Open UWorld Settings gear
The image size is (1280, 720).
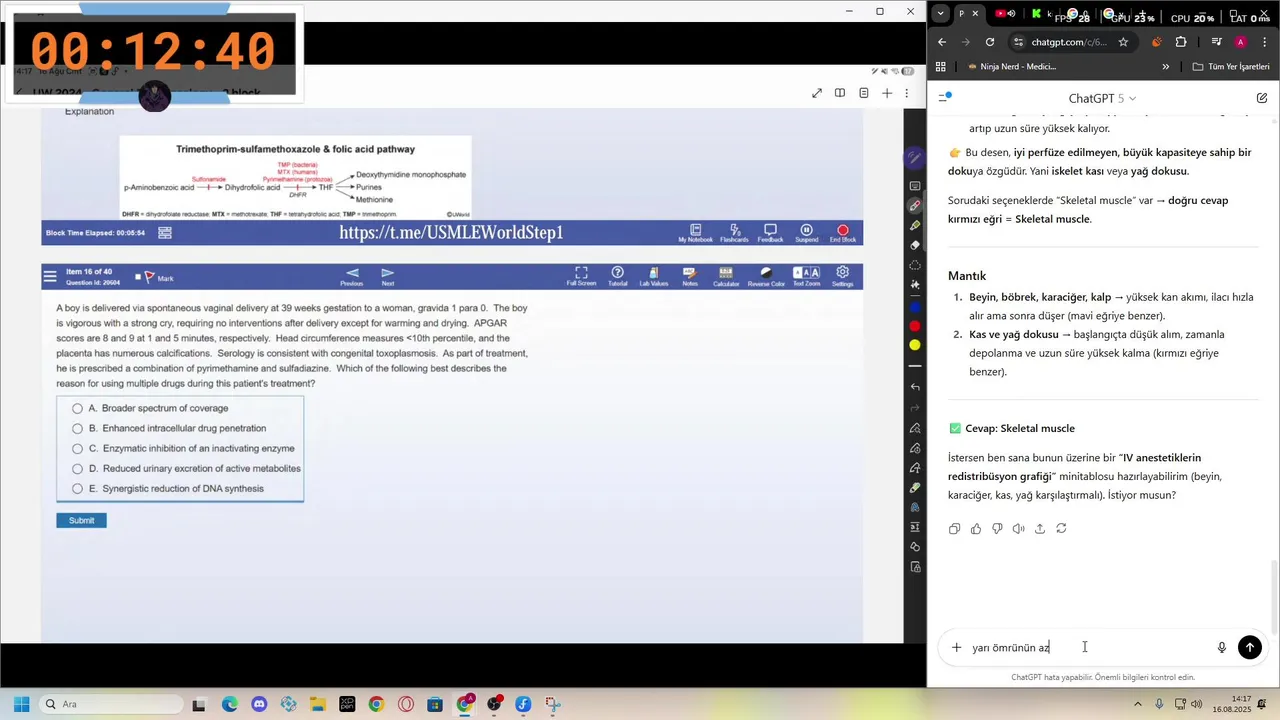coord(842,276)
